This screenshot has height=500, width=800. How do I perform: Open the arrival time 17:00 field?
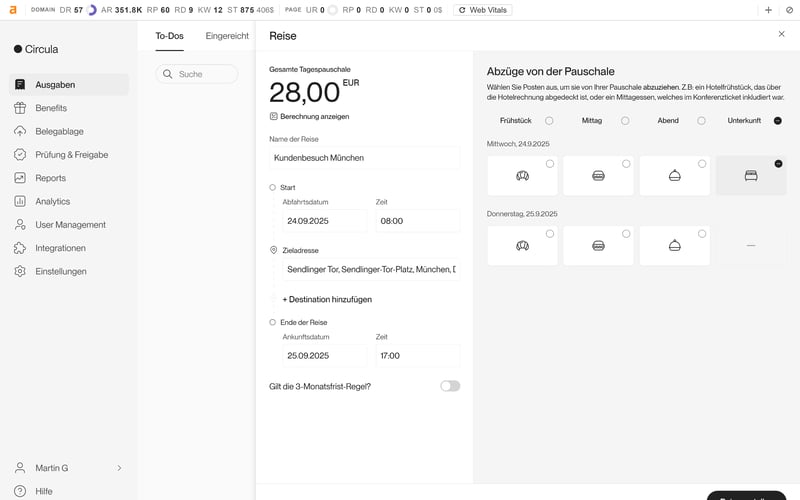pyautogui.click(x=417, y=356)
